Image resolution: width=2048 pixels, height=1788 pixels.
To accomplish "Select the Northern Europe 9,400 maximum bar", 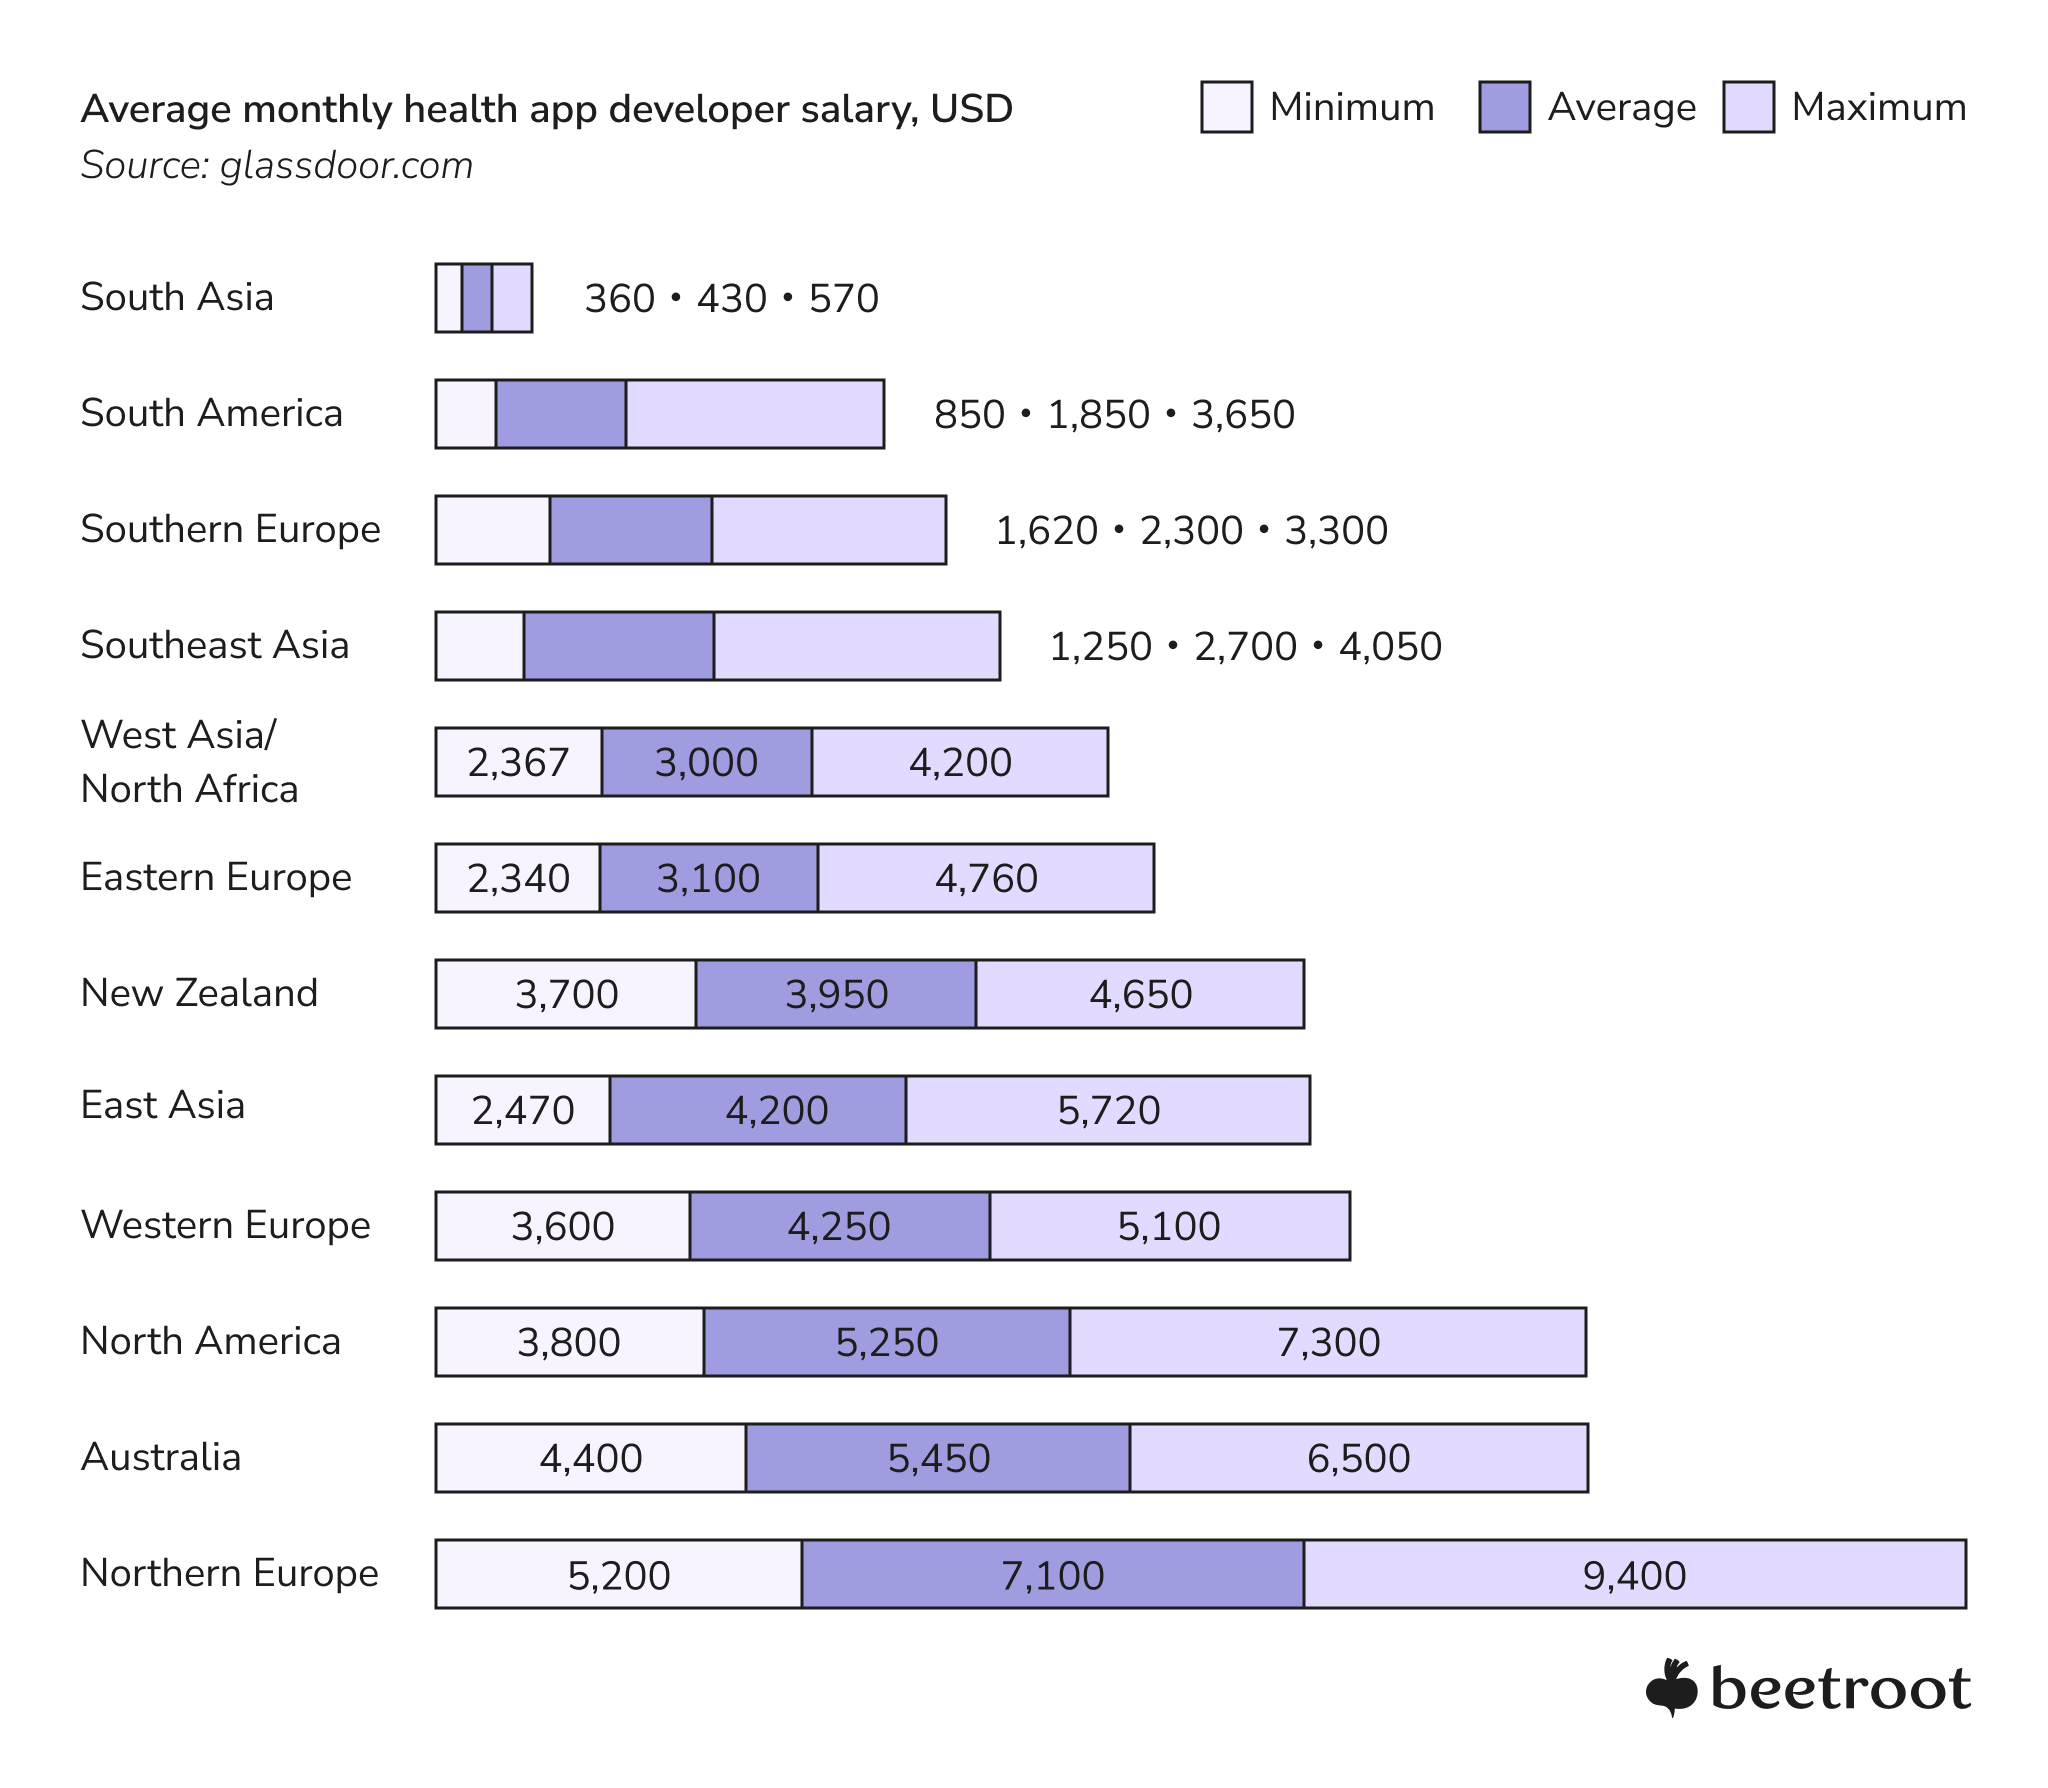I will (x=1634, y=1575).
